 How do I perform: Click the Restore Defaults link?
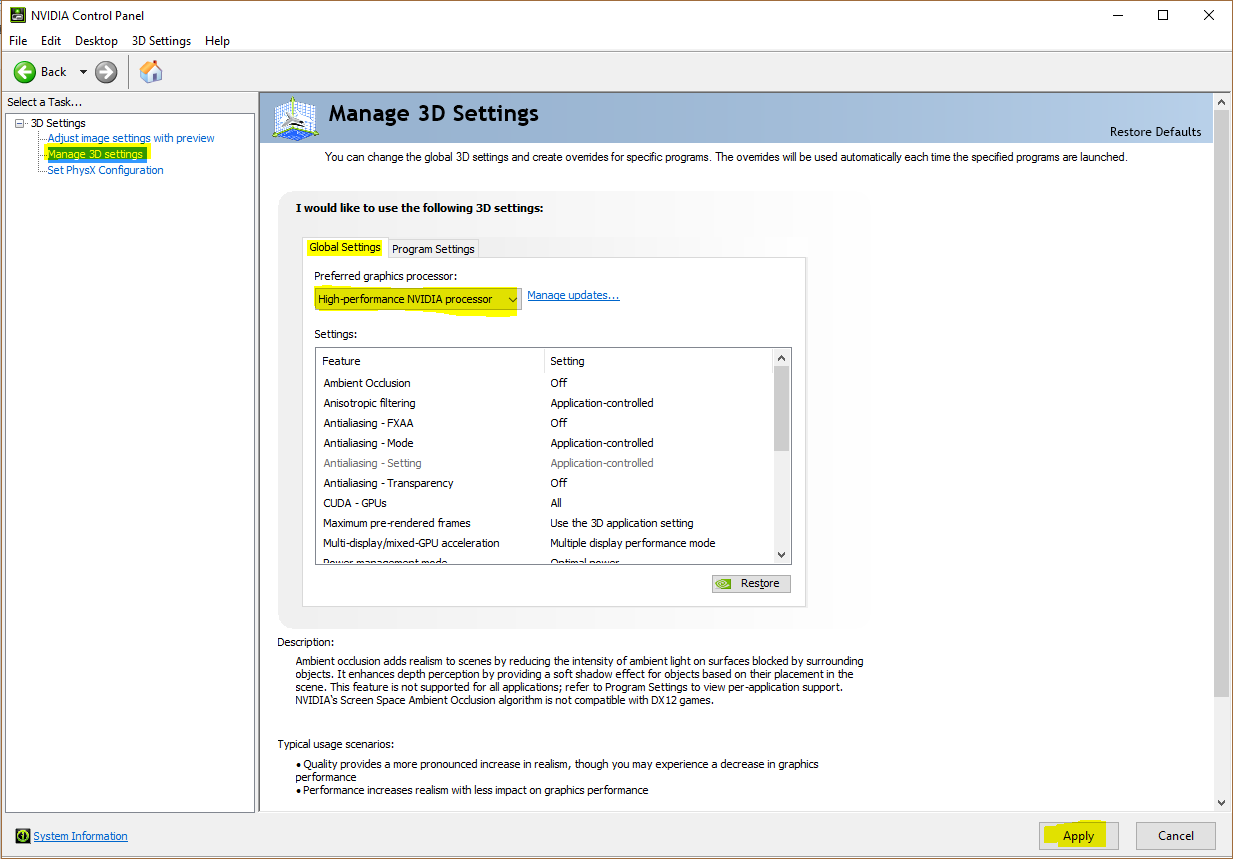pyautogui.click(x=1156, y=131)
